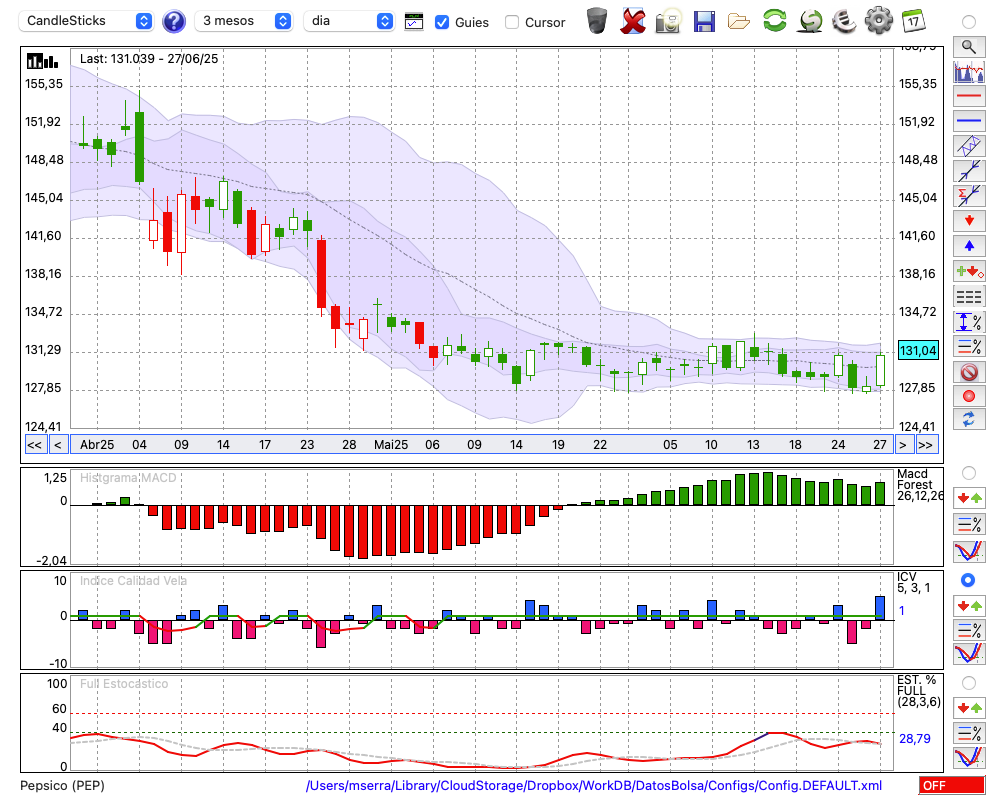This screenshot has height=800, width=1000.
Task: Enable the Cursor checkbox
Action: [x=511, y=22]
